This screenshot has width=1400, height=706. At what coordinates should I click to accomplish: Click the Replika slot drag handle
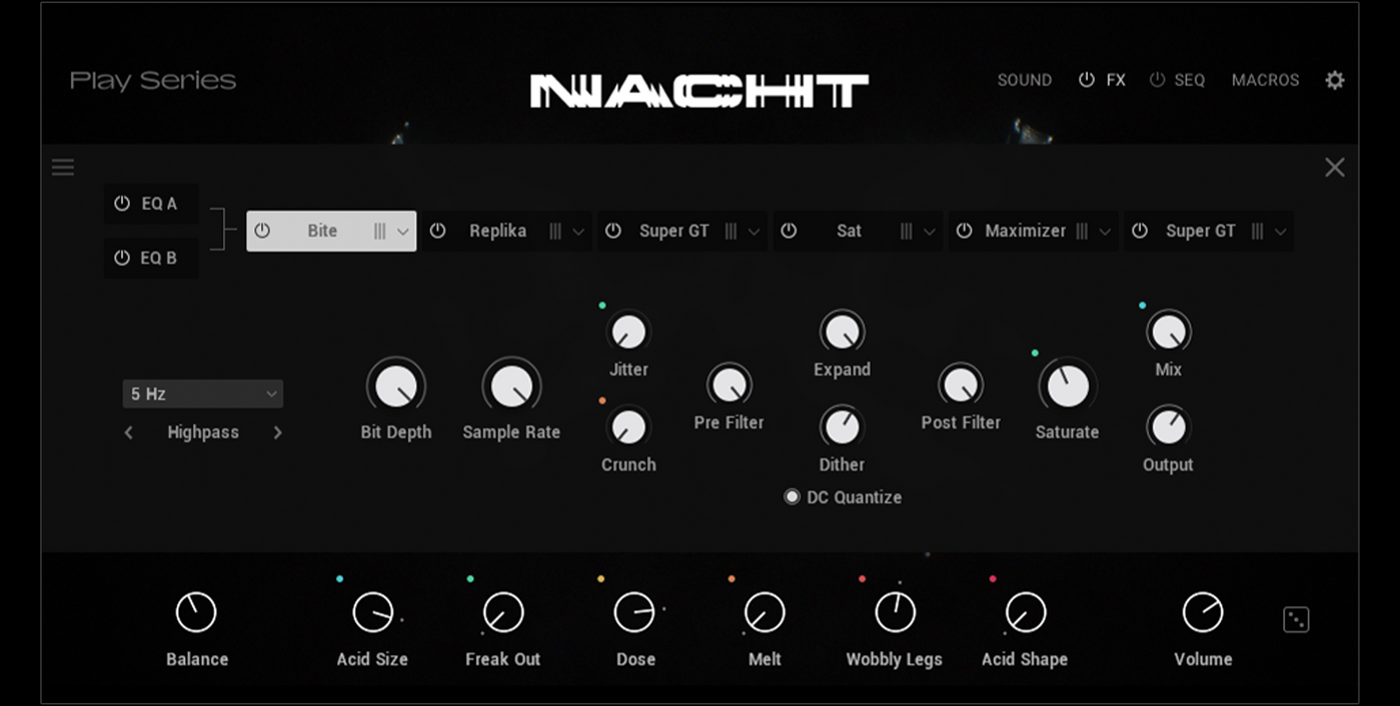(555, 231)
